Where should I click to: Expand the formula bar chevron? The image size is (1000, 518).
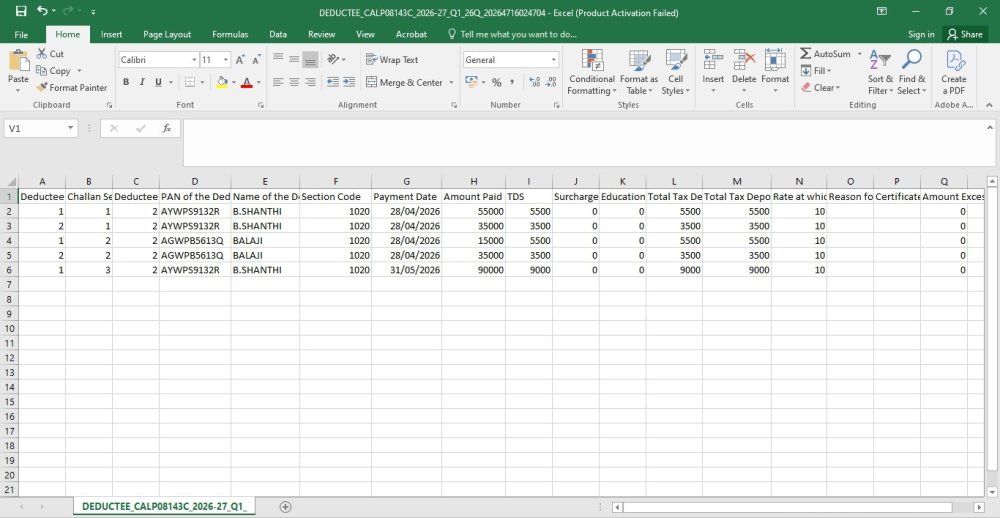click(x=989, y=127)
